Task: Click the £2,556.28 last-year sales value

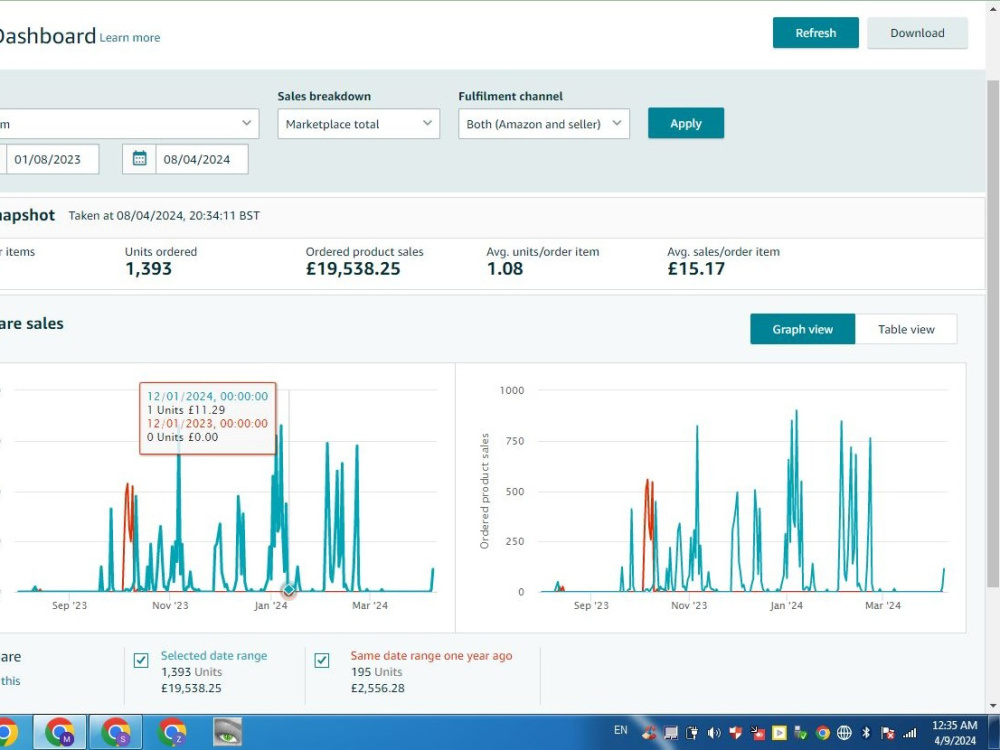Action: (378, 688)
